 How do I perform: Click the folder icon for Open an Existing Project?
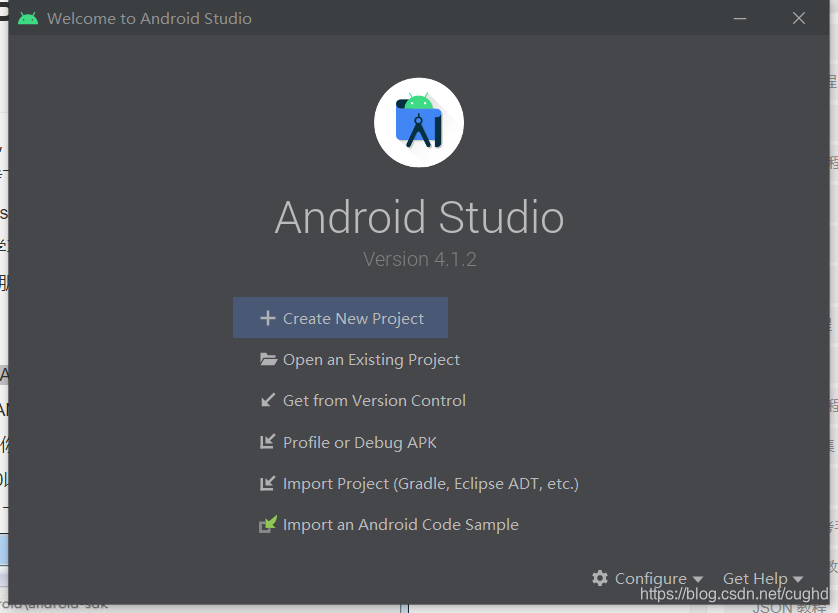[268, 359]
